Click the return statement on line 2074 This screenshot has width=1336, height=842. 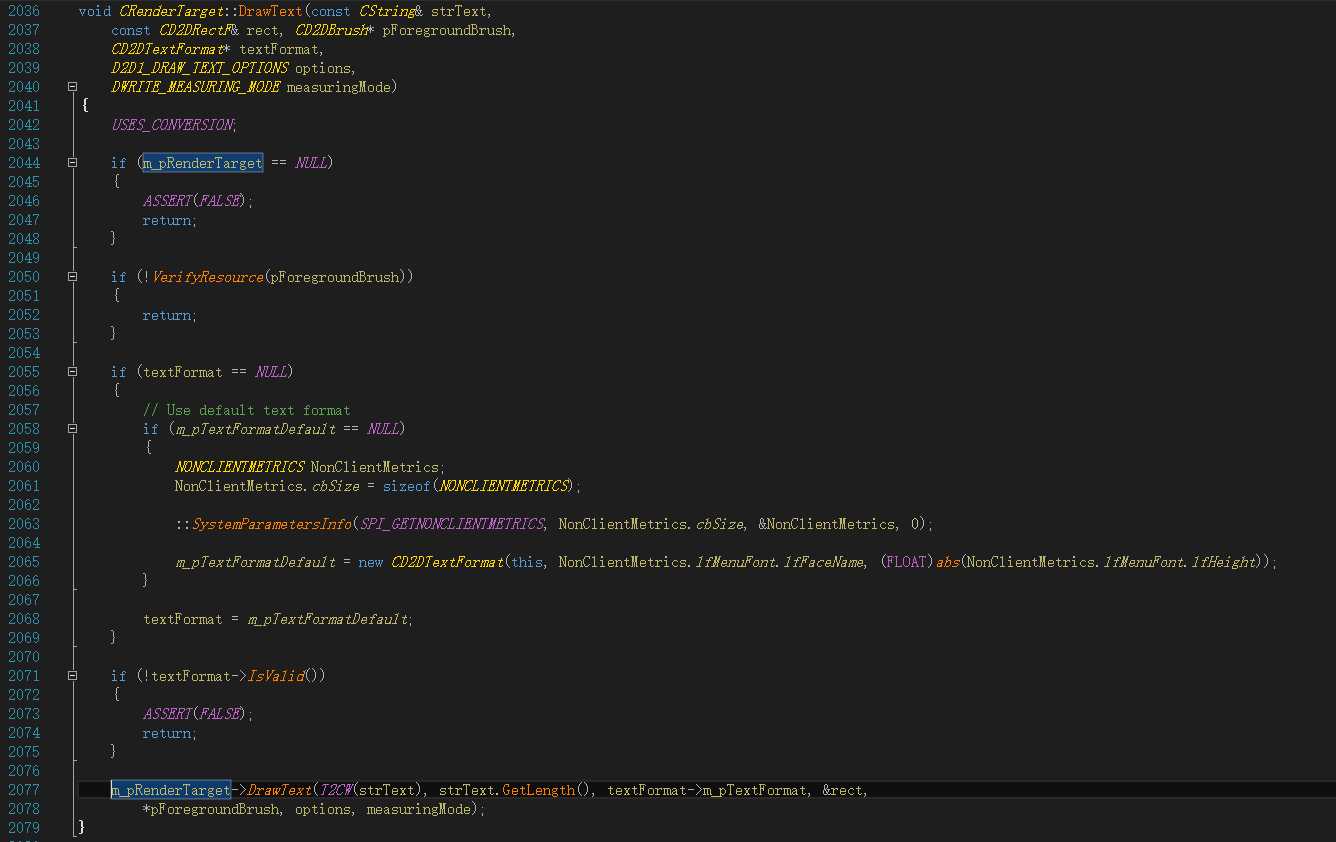[x=167, y=733]
